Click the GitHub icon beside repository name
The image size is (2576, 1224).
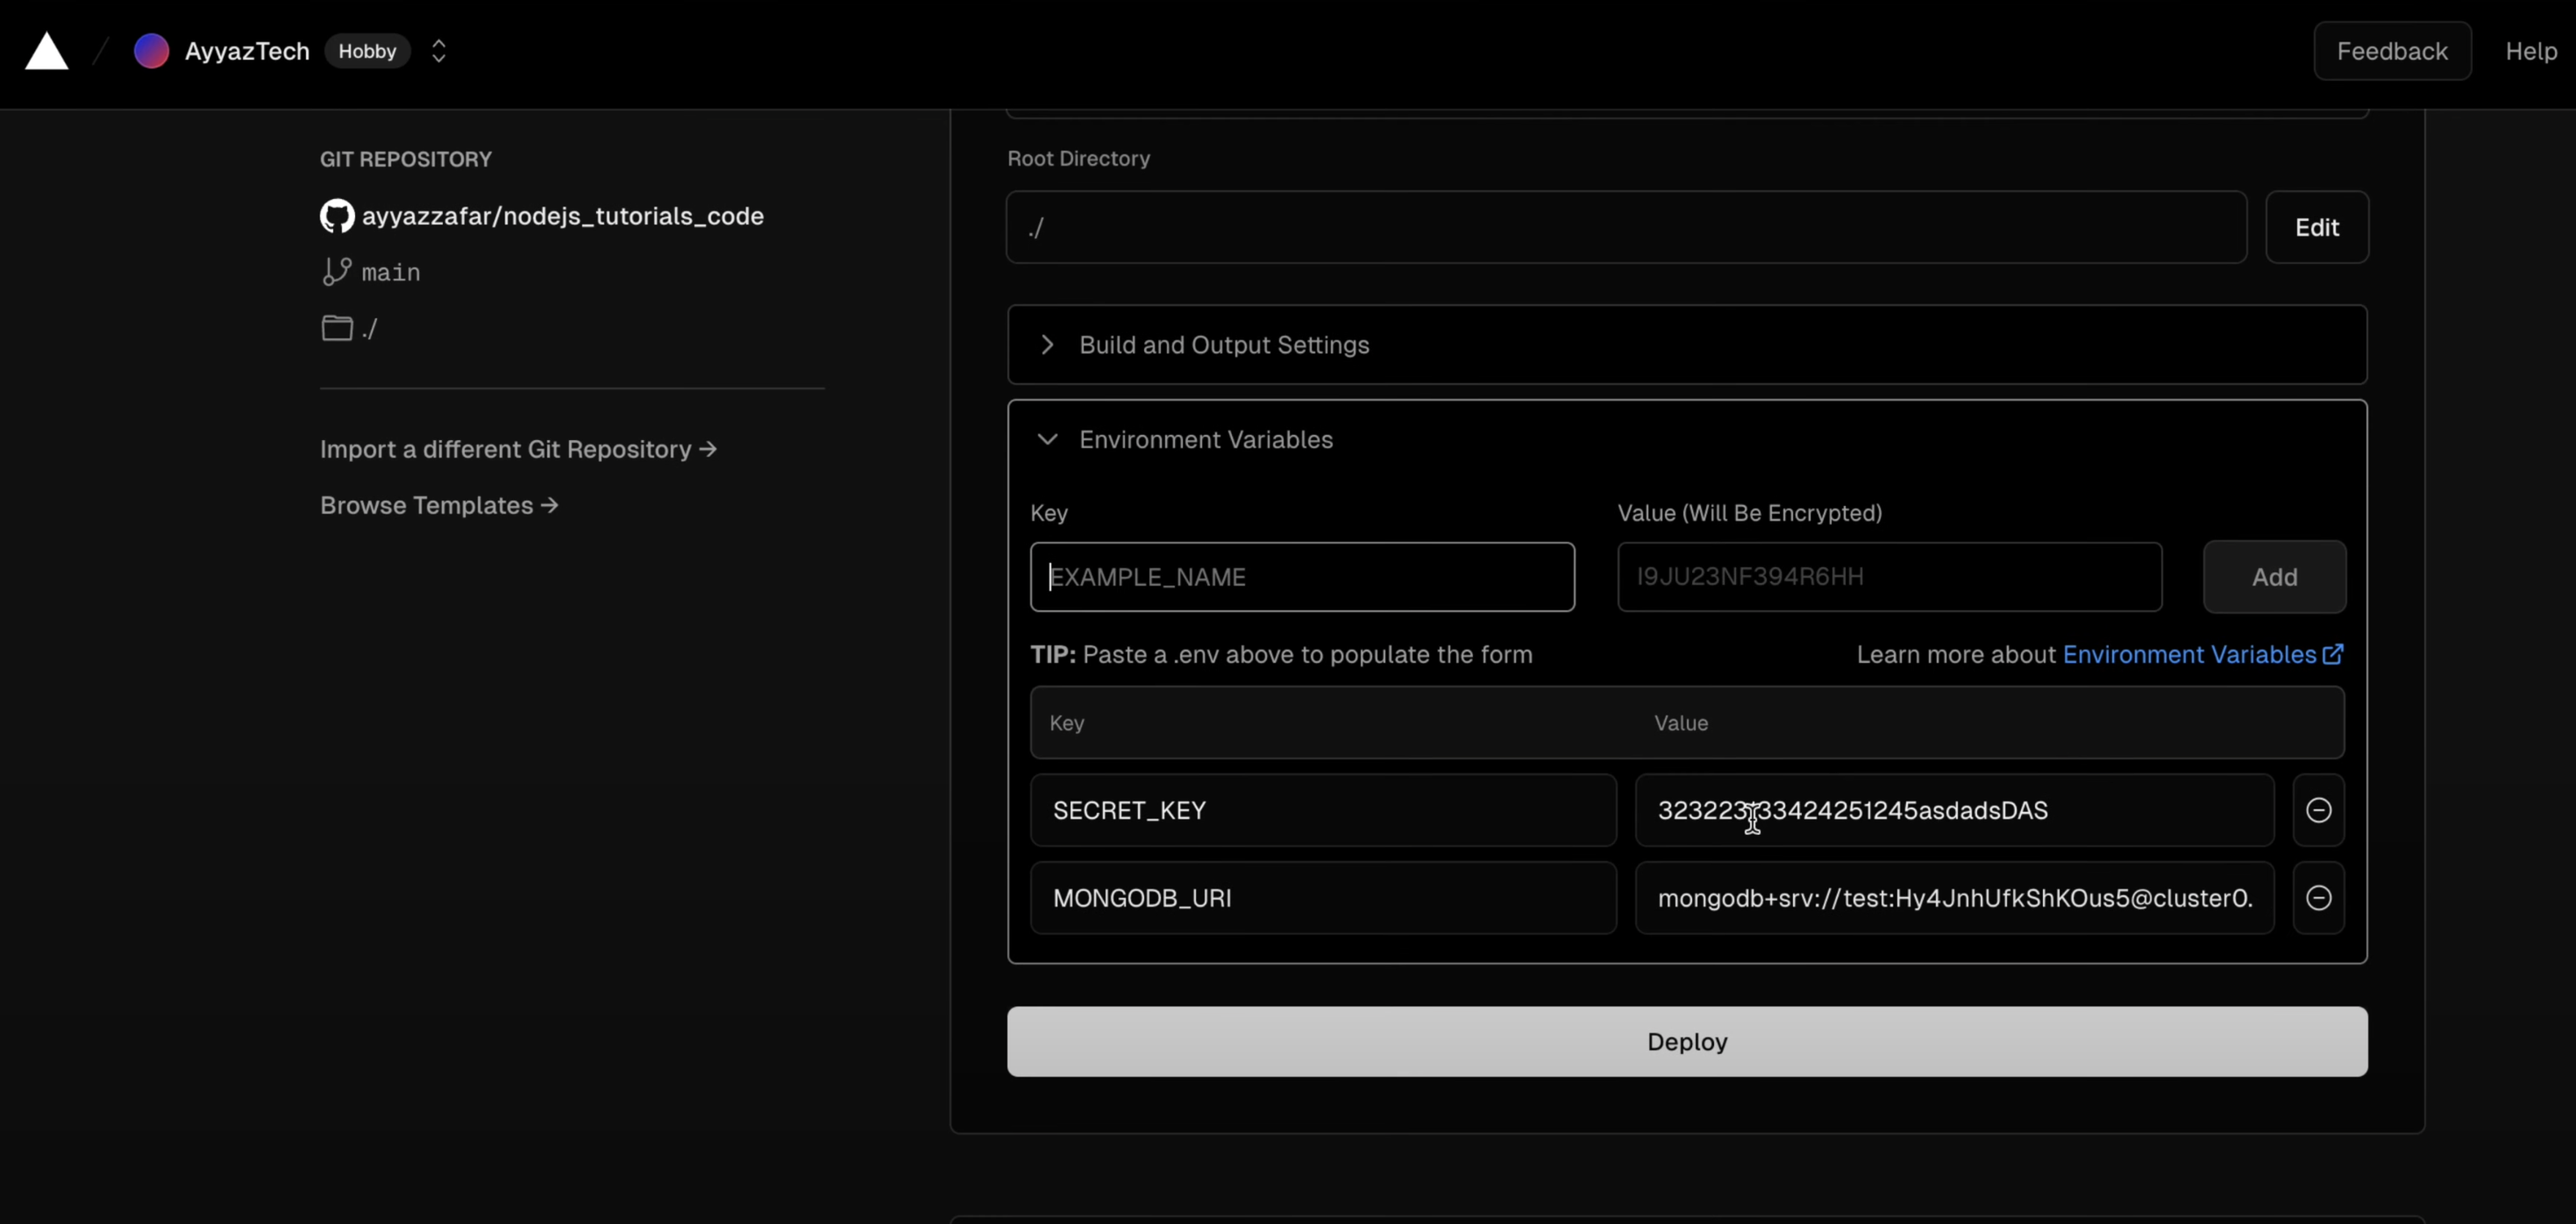pos(337,216)
